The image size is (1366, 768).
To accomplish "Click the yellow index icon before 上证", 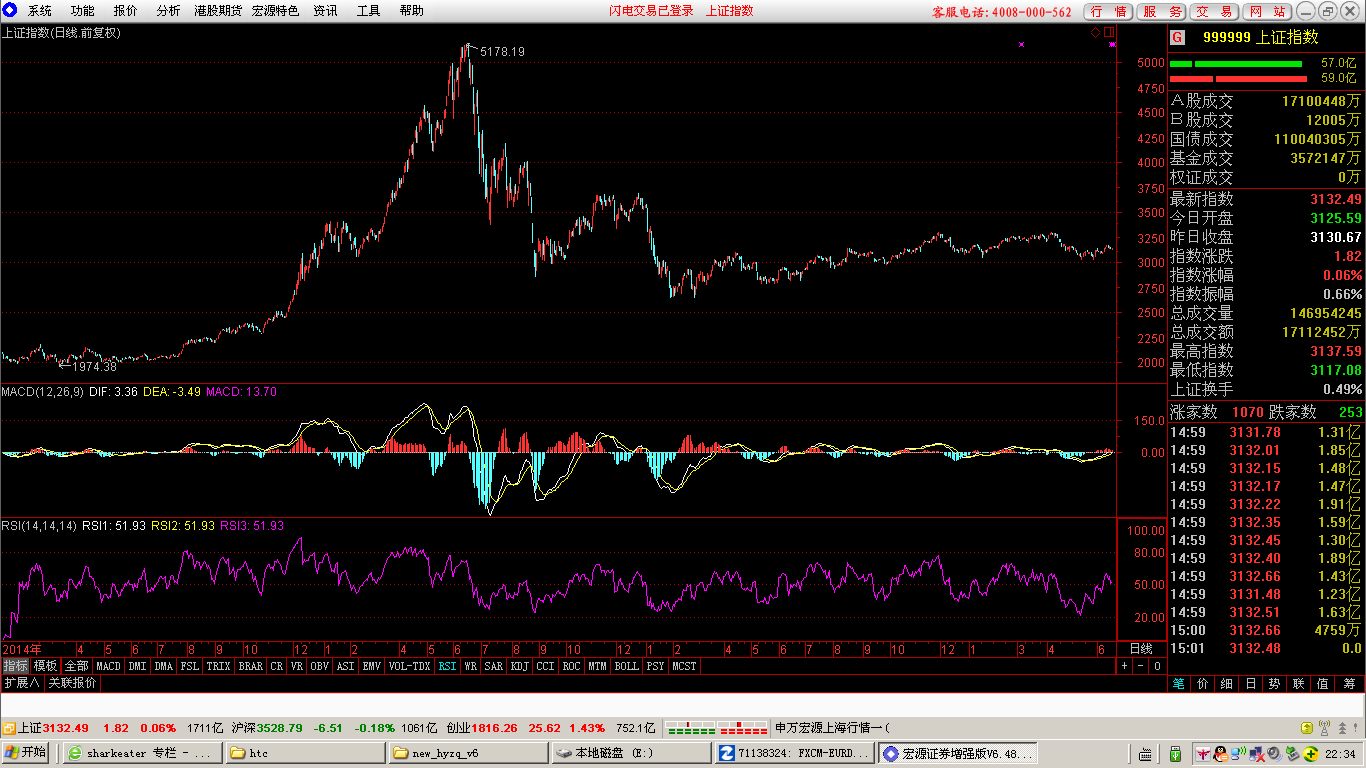I will (x=8, y=728).
